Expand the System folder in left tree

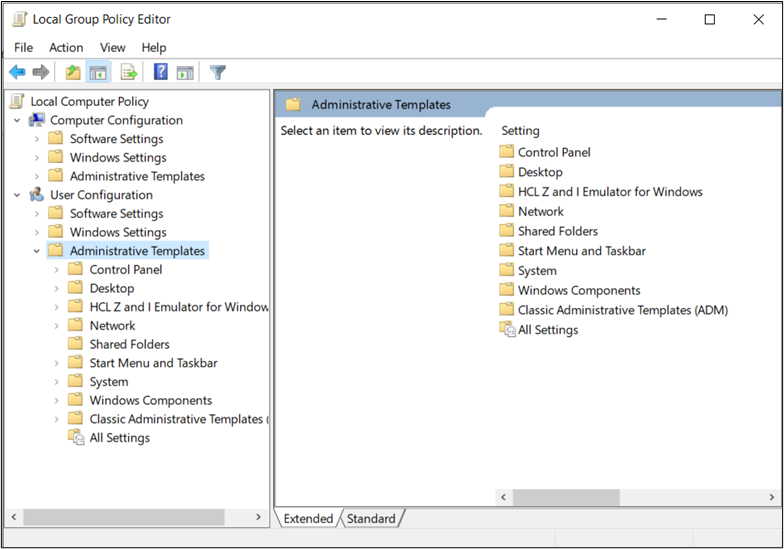point(57,382)
